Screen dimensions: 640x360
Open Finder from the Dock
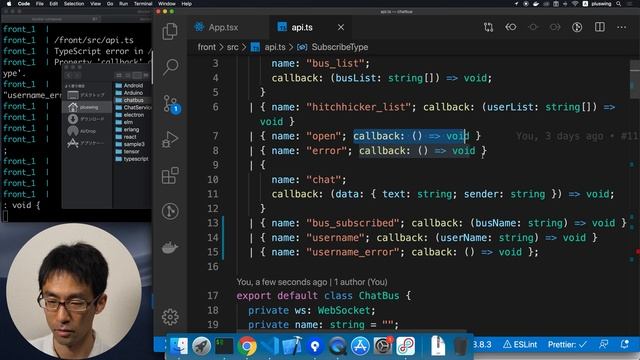tap(178, 346)
